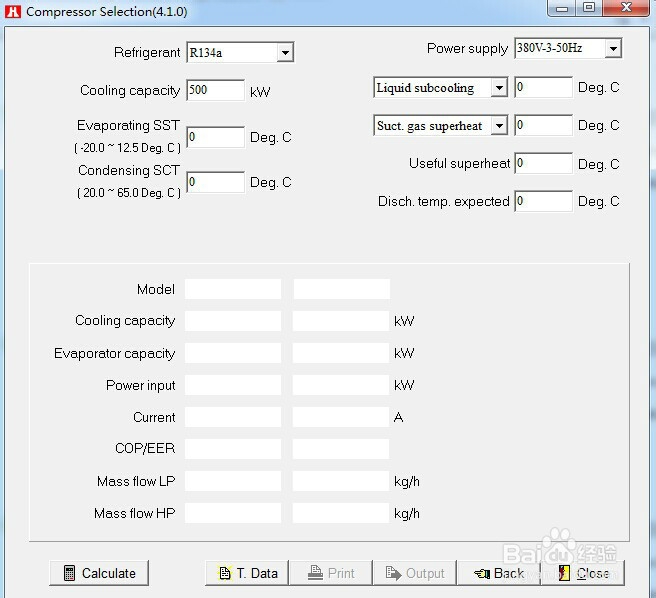Viewport: 656px width, 598px height.
Task: Click second Mass flow HP result field
Action: click(x=341, y=513)
